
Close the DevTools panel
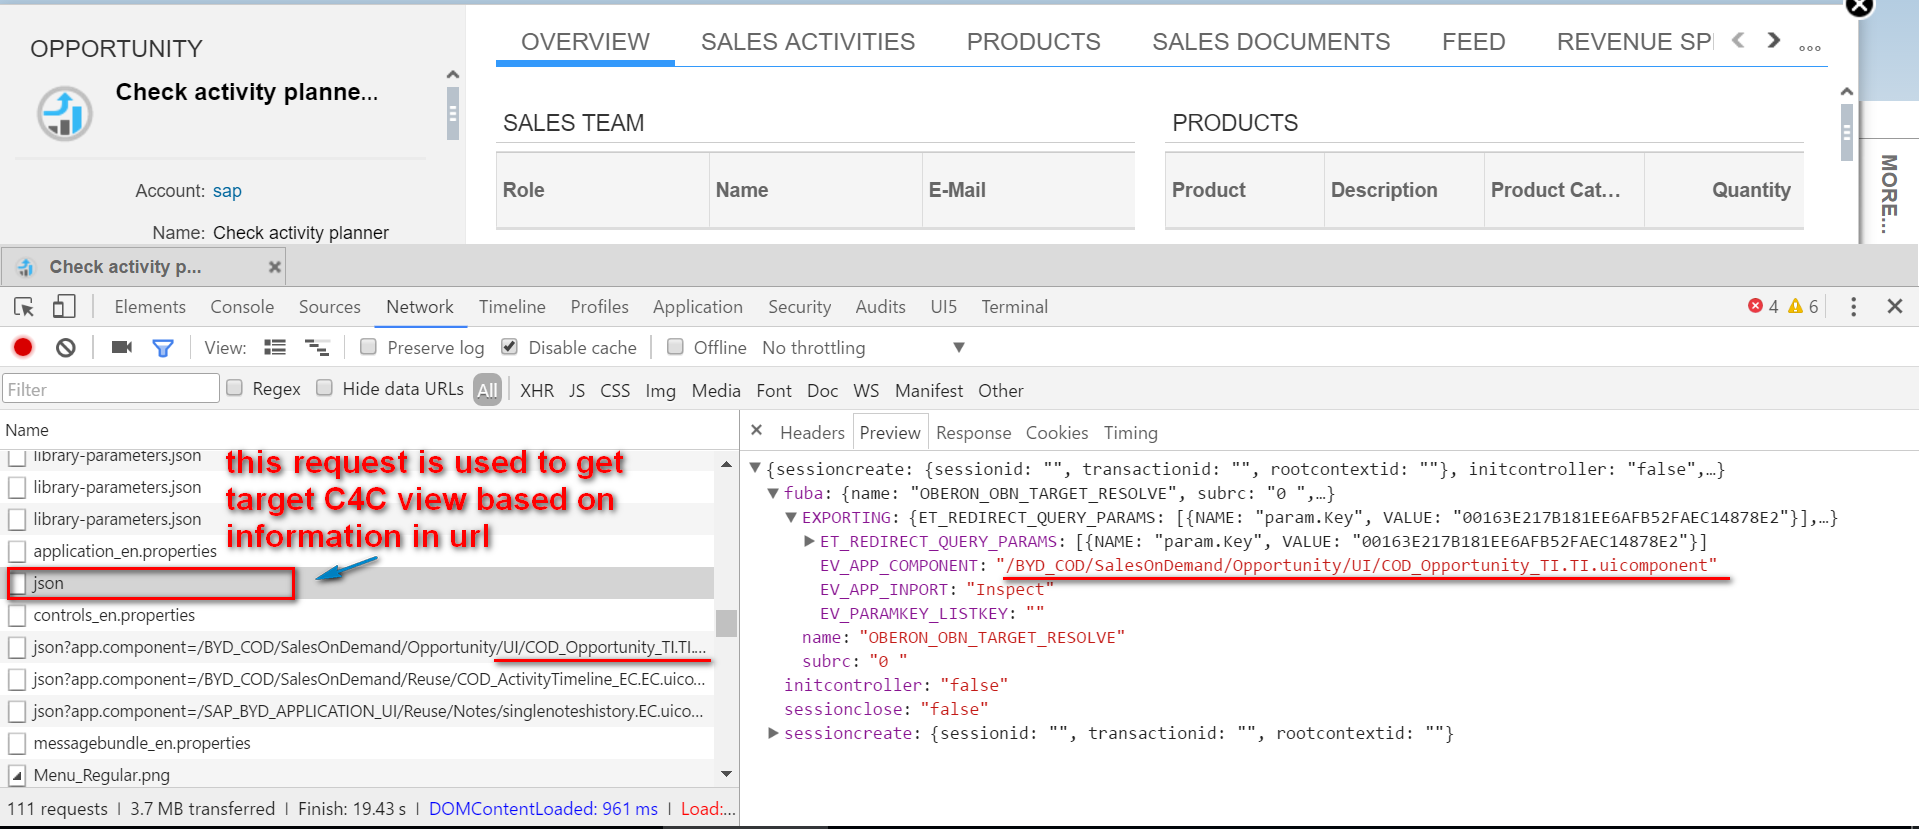pyautogui.click(x=1894, y=306)
